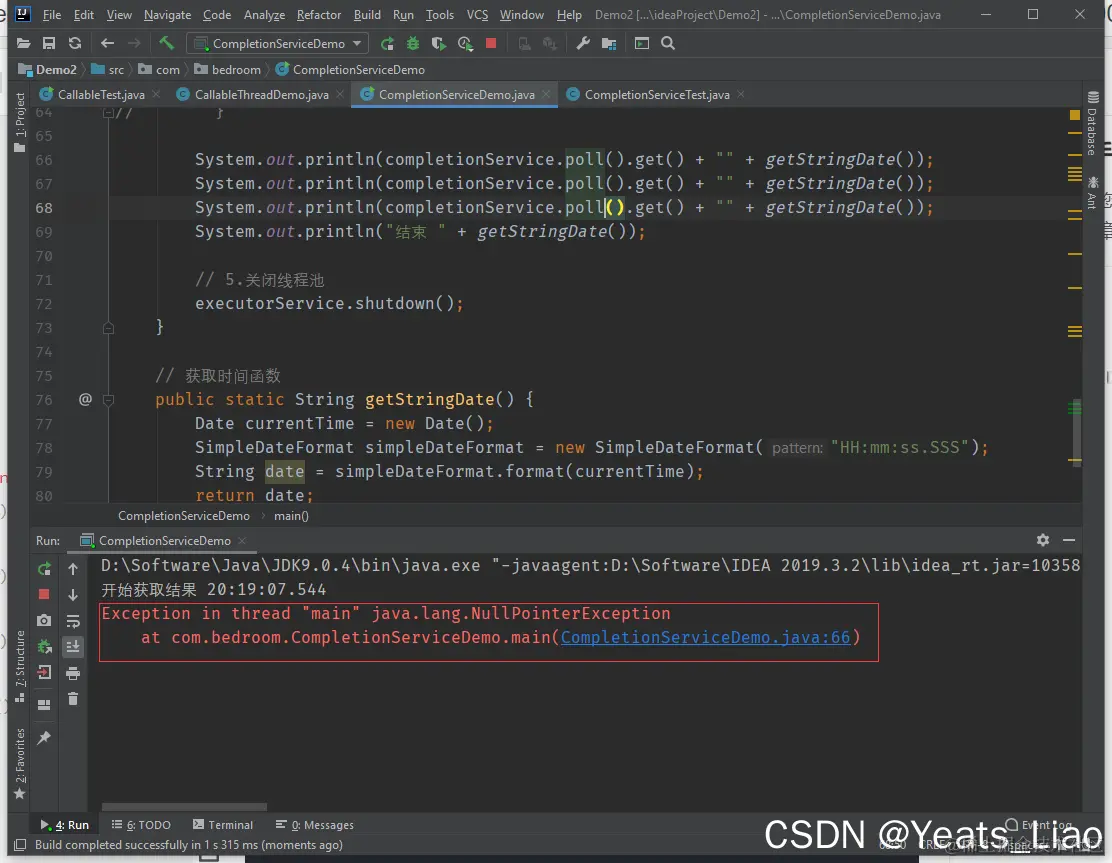This screenshot has height=863, width=1112.
Task: Click the horizontal scrollbar in Run console
Action: coord(184,807)
